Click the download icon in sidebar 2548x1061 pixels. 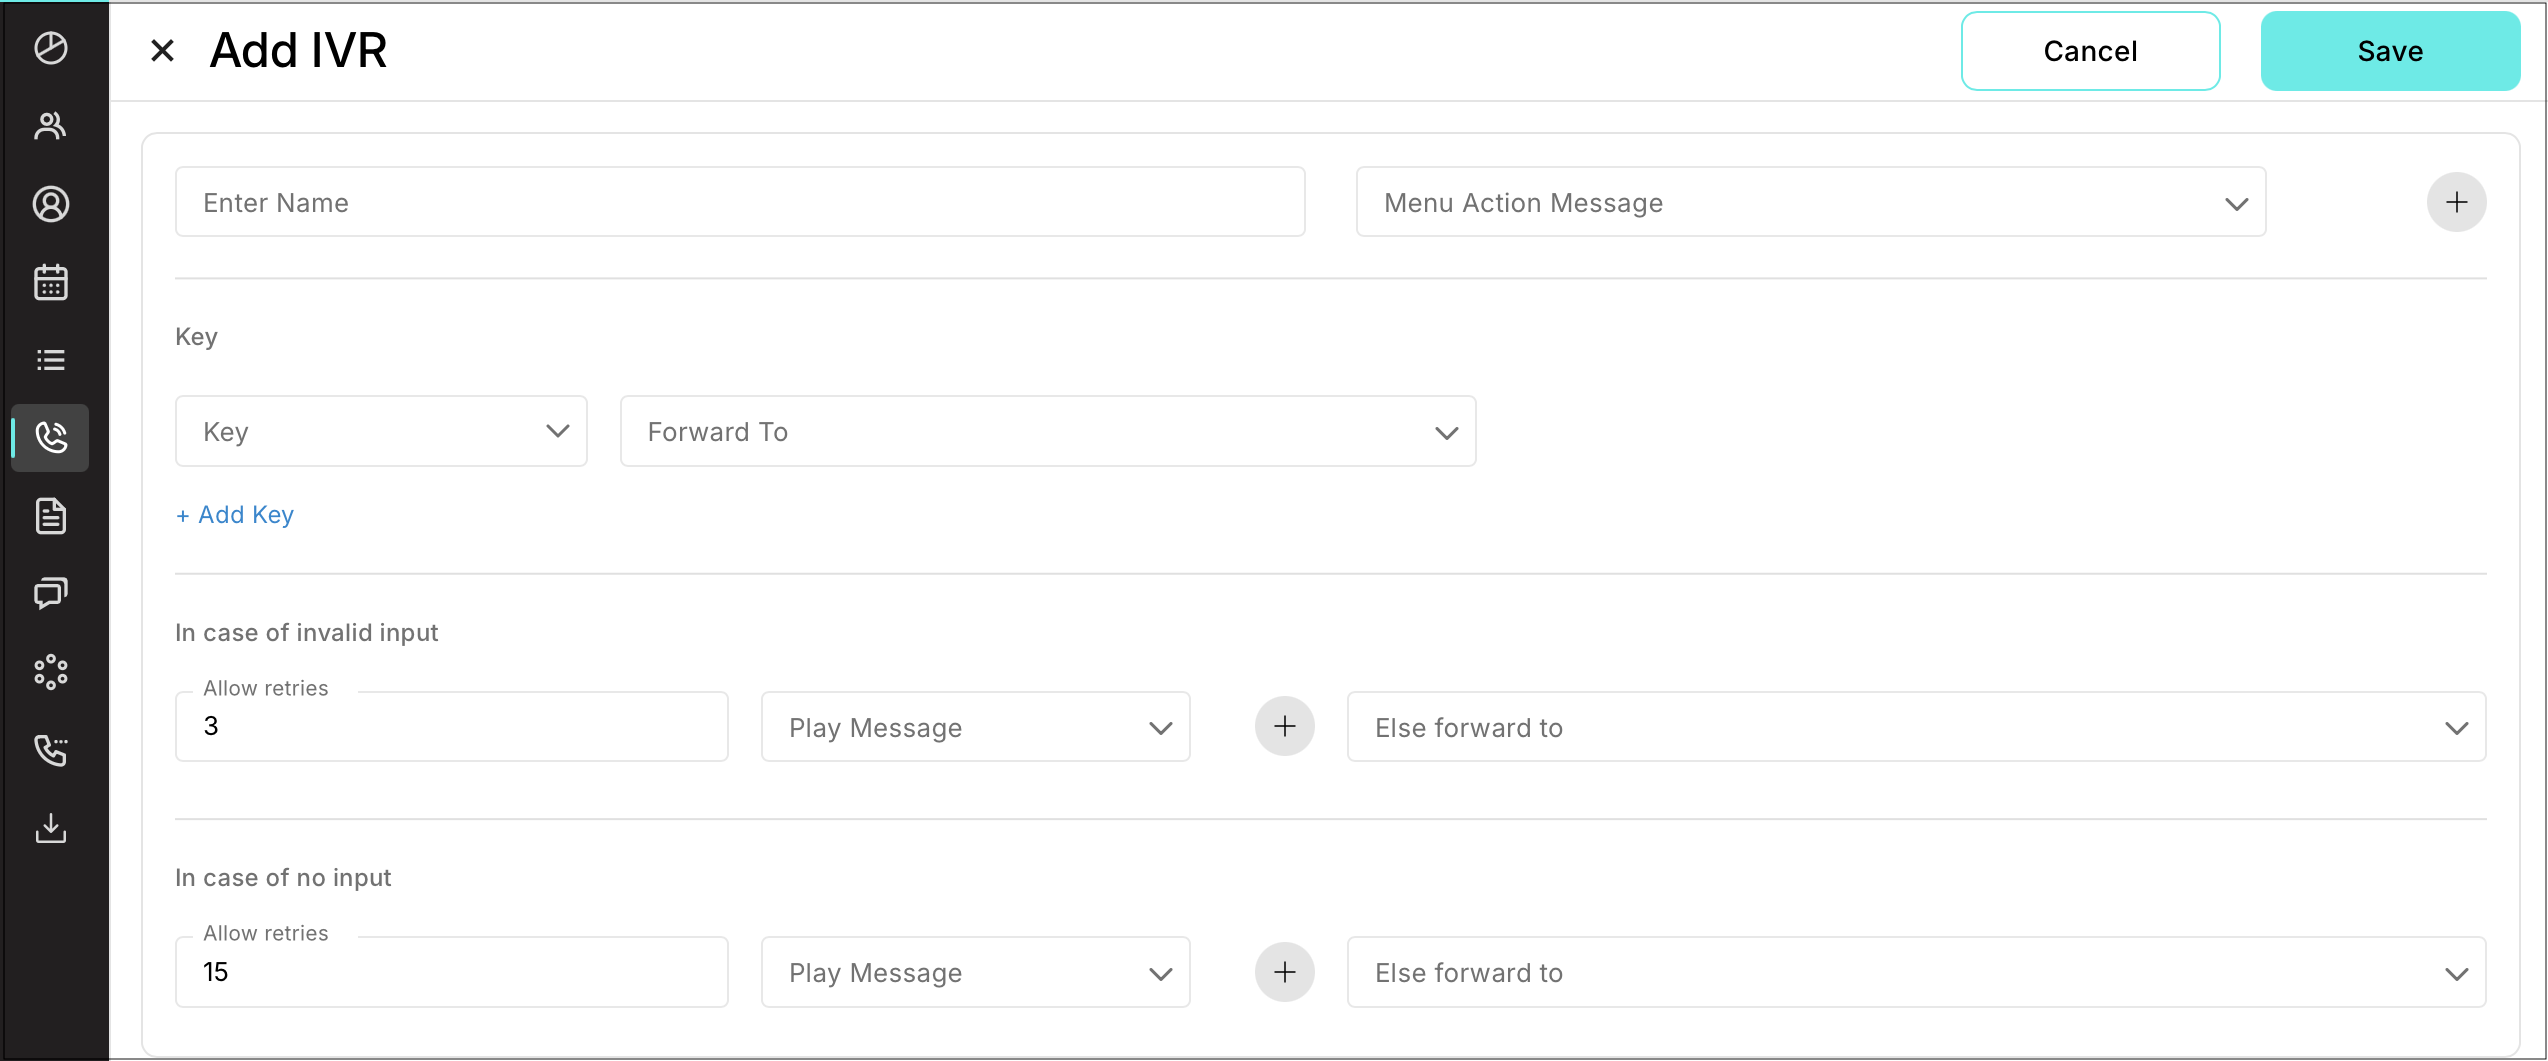point(51,828)
